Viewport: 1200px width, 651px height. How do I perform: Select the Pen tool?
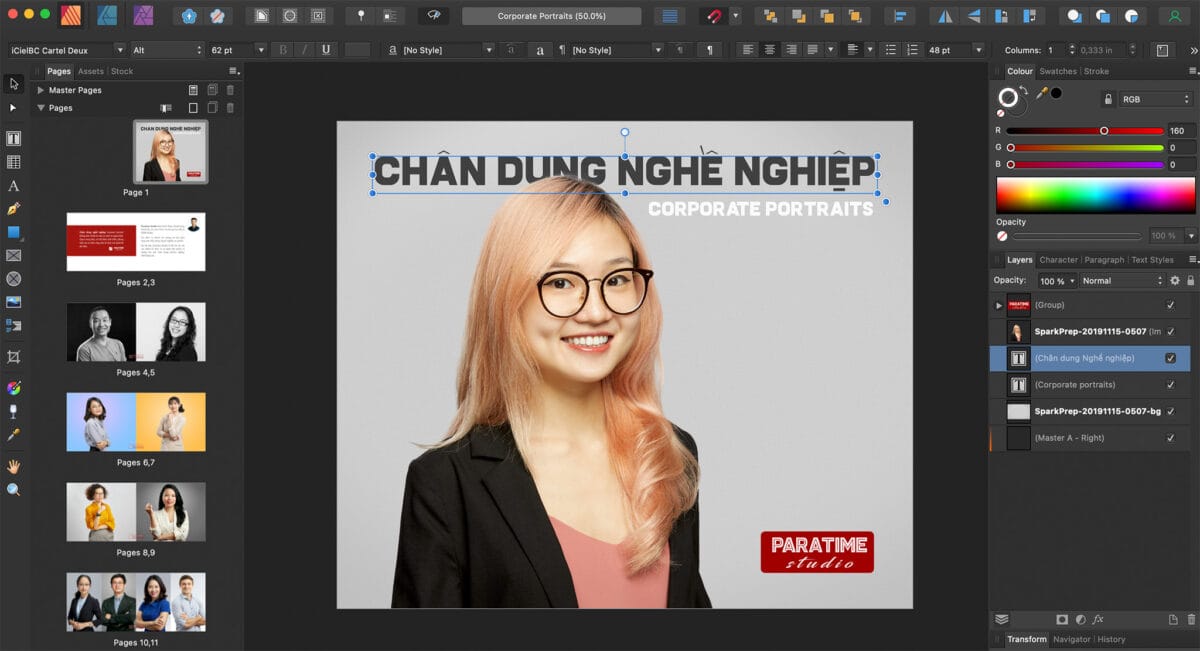14,209
